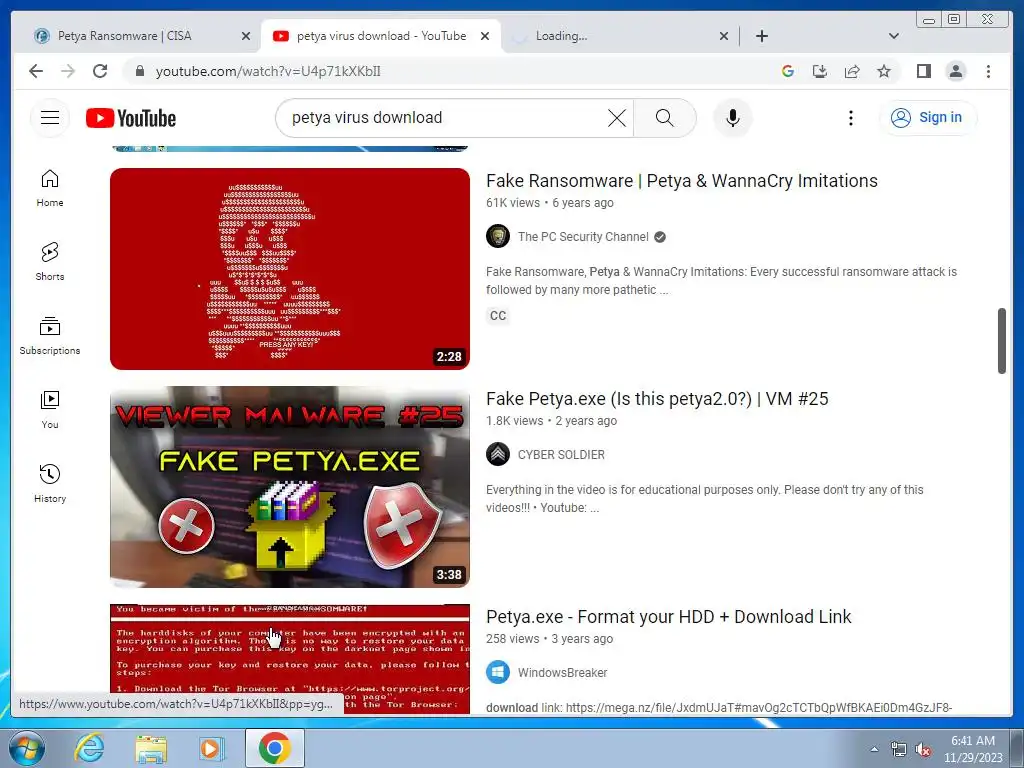Image resolution: width=1024 pixels, height=768 pixels.
Task: Click the address bar URL
Action: [x=268, y=71]
